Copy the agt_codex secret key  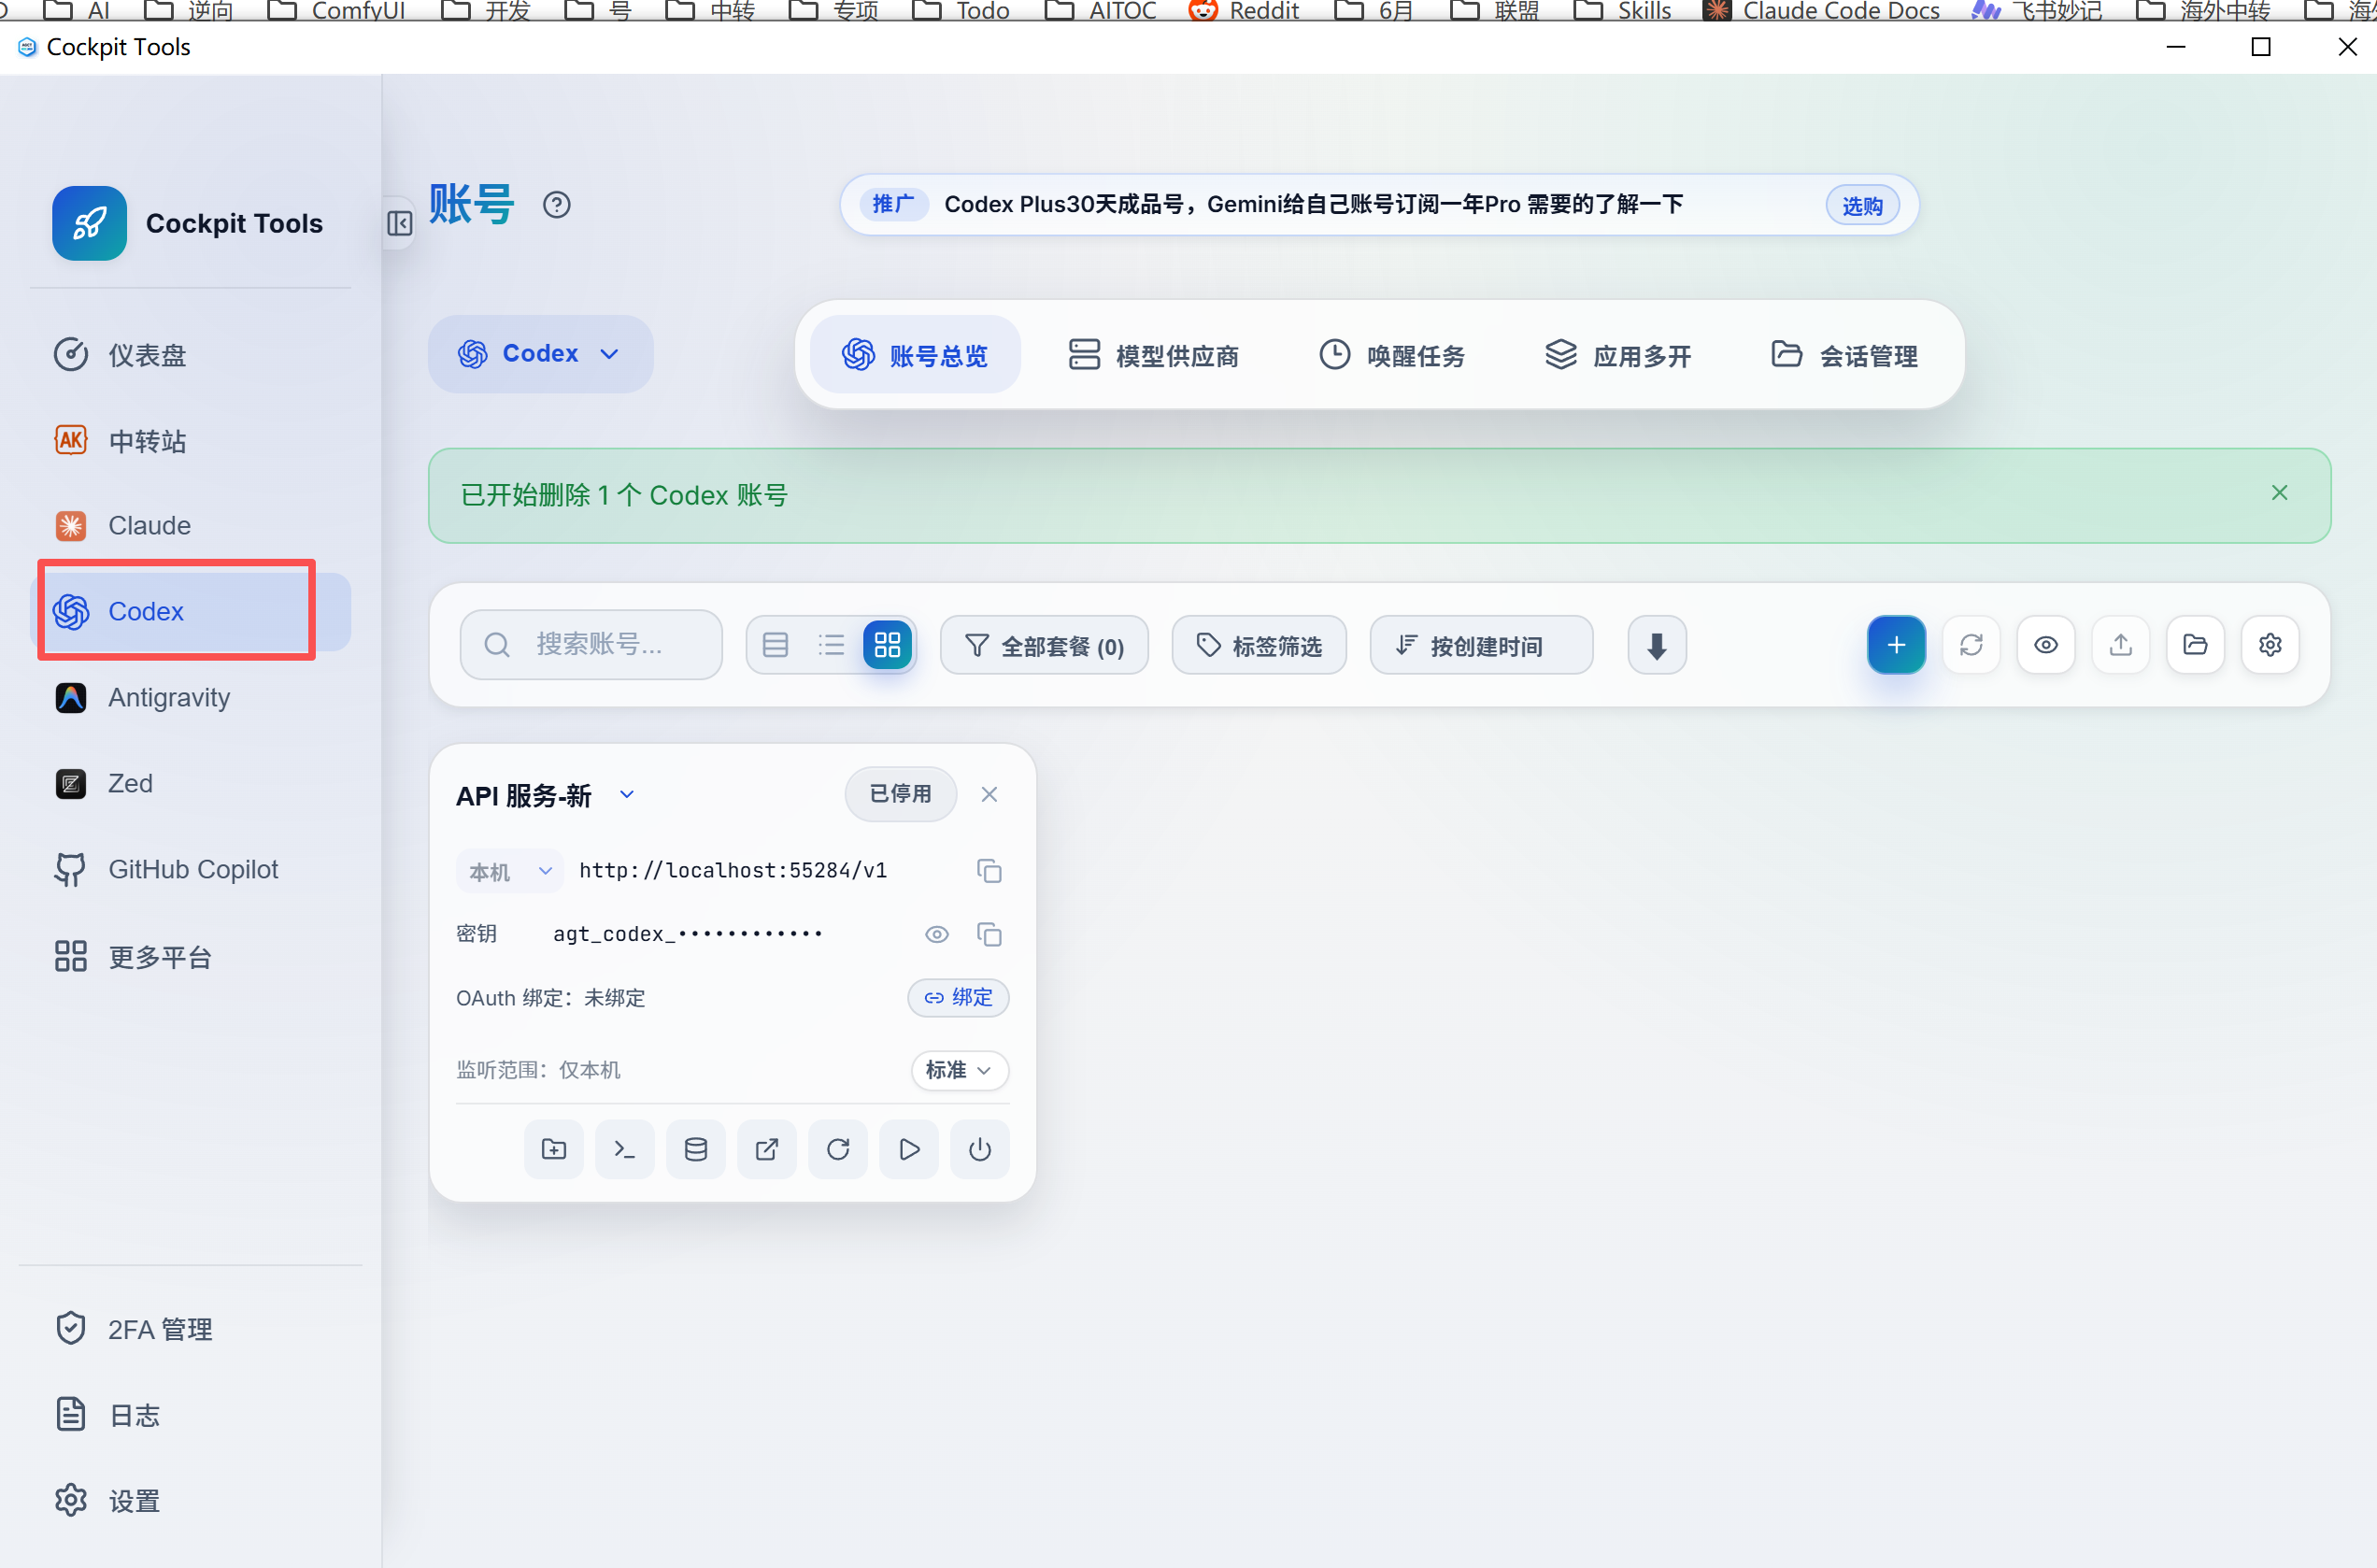coord(989,934)
